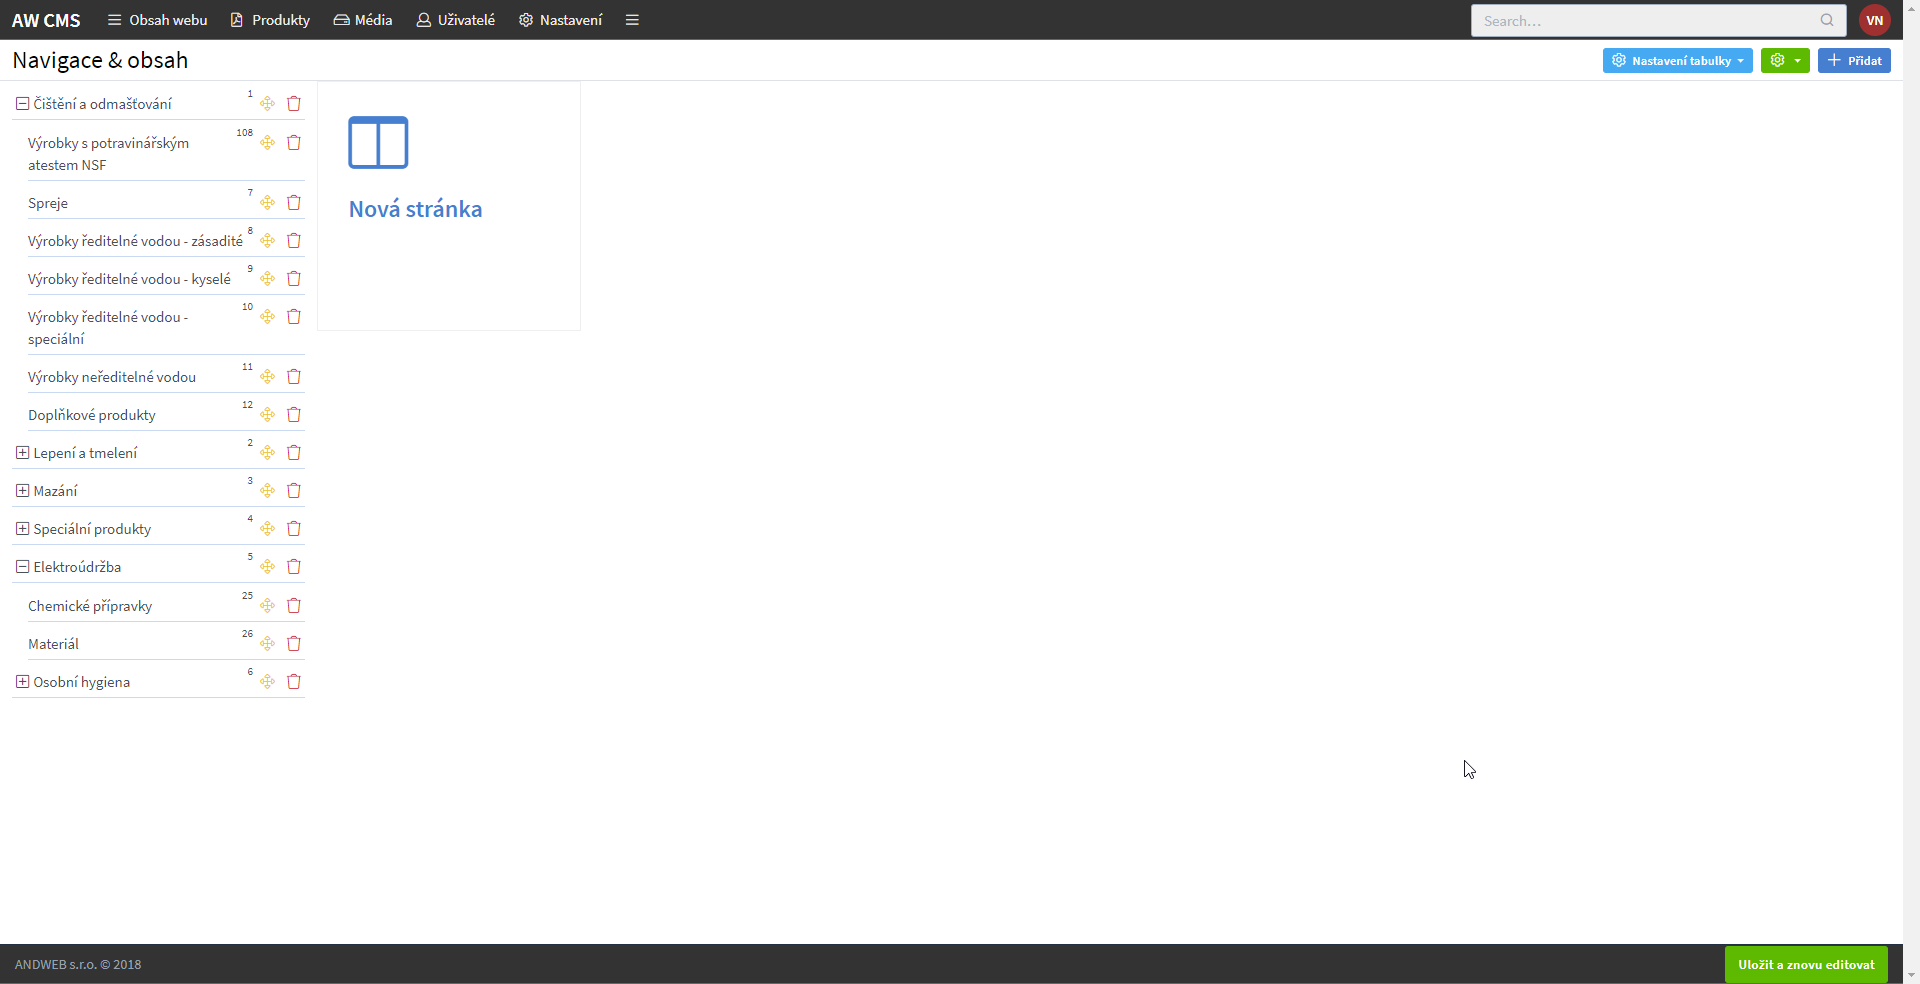1920x984 pixels.
Task: Click move icon for Výrobky s potravinářským atestem
Action: click(x=267, y=142)
